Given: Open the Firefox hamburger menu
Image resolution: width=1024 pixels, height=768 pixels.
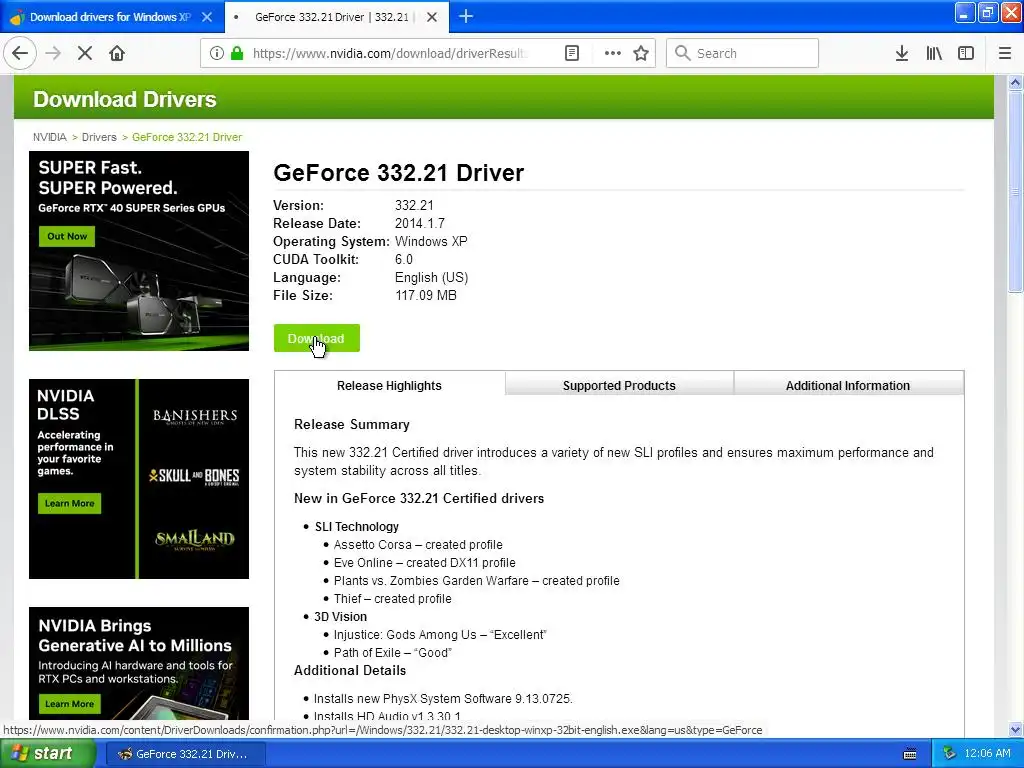Looking at the screenshot, I should tap(1005, 53).
